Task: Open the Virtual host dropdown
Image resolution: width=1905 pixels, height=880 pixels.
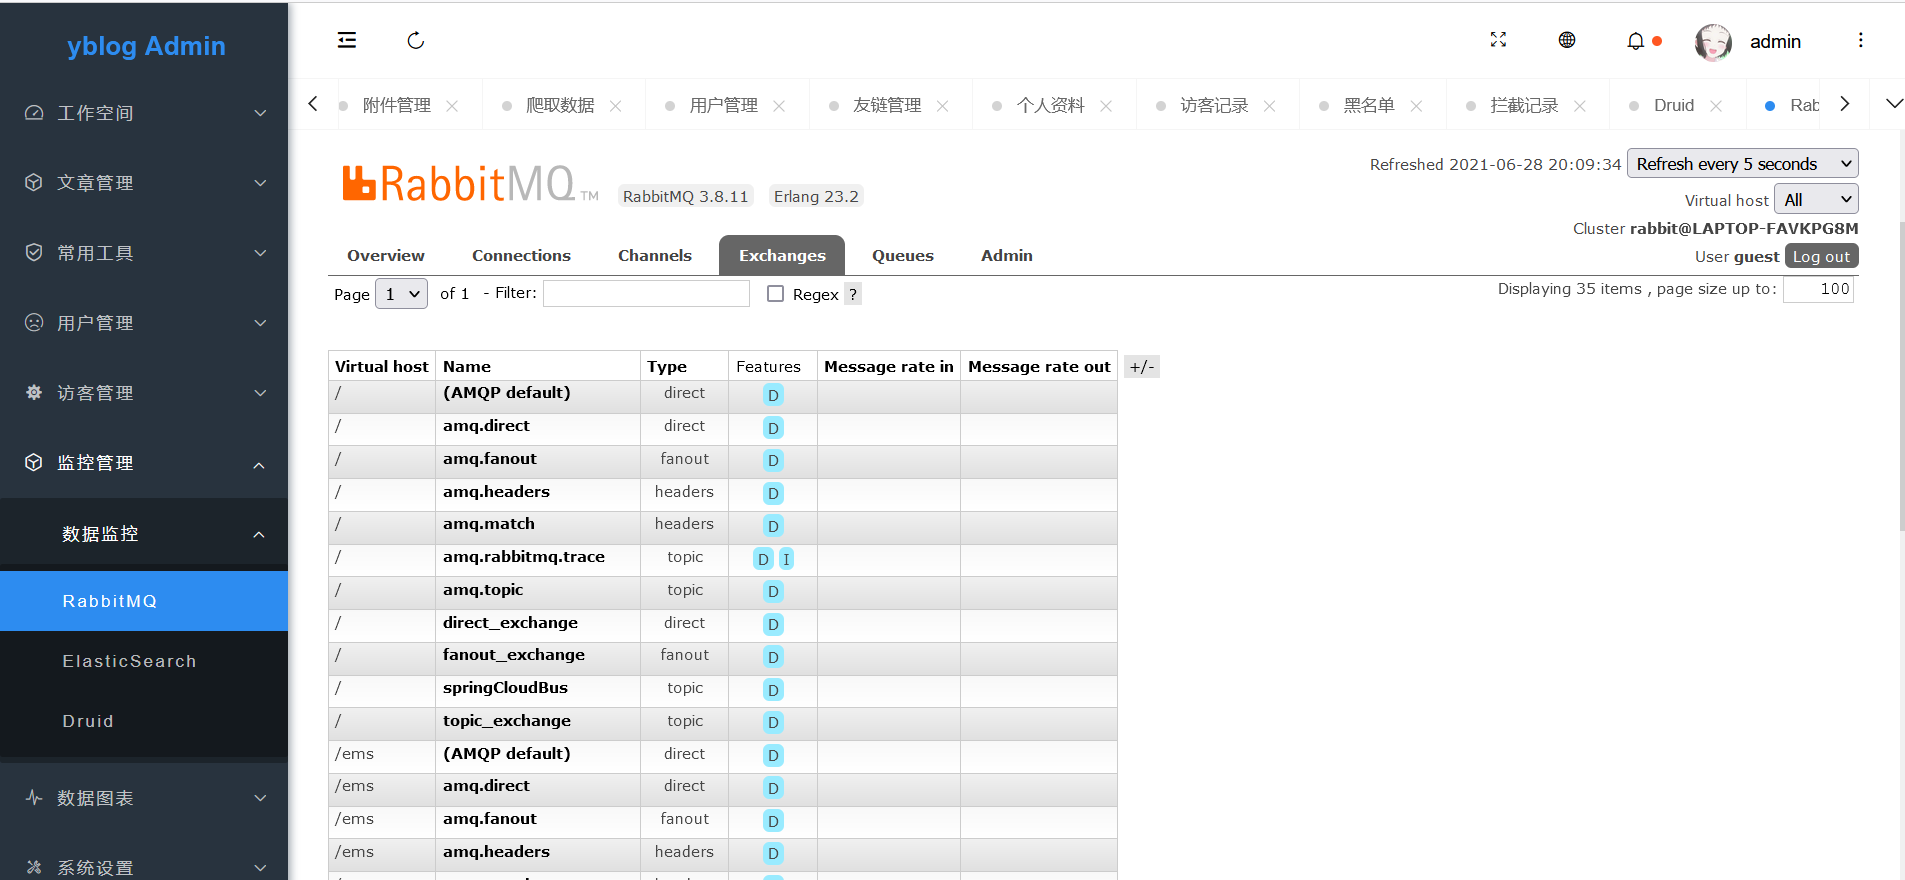Action: click(1816, 199)
